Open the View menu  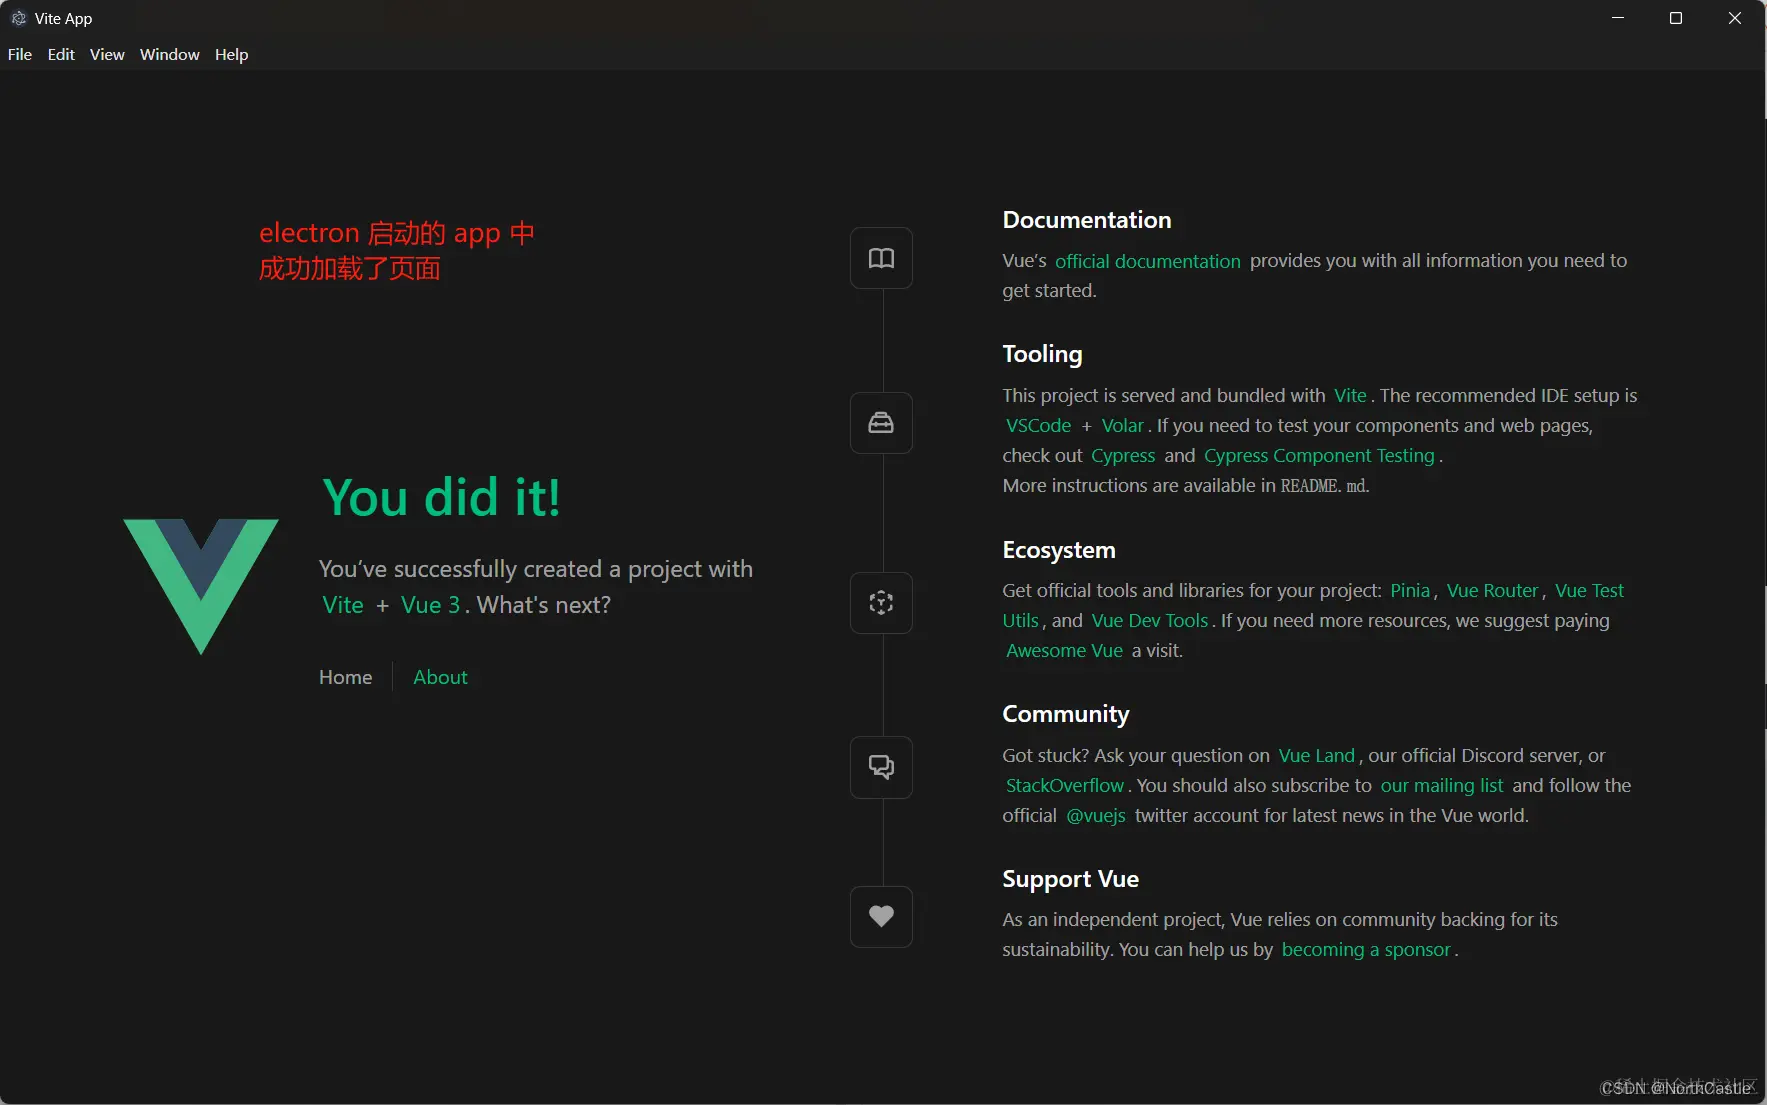[x=107, y=54]
